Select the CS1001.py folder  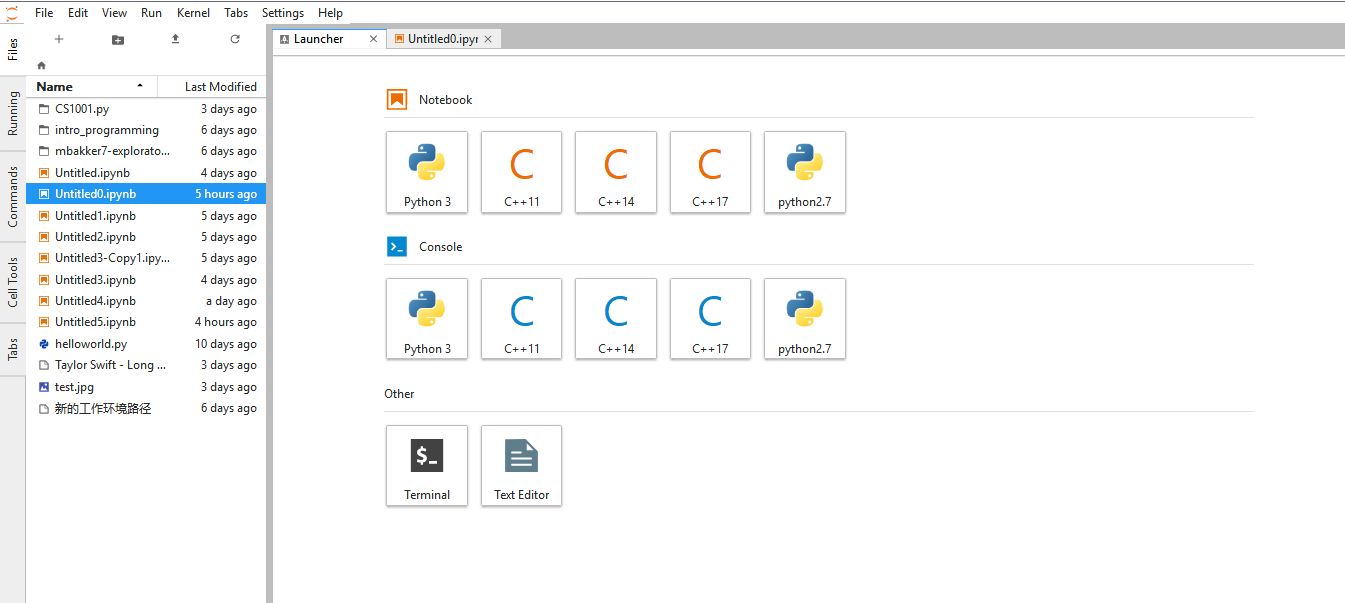pyautogui.click(x=146, y=109)
